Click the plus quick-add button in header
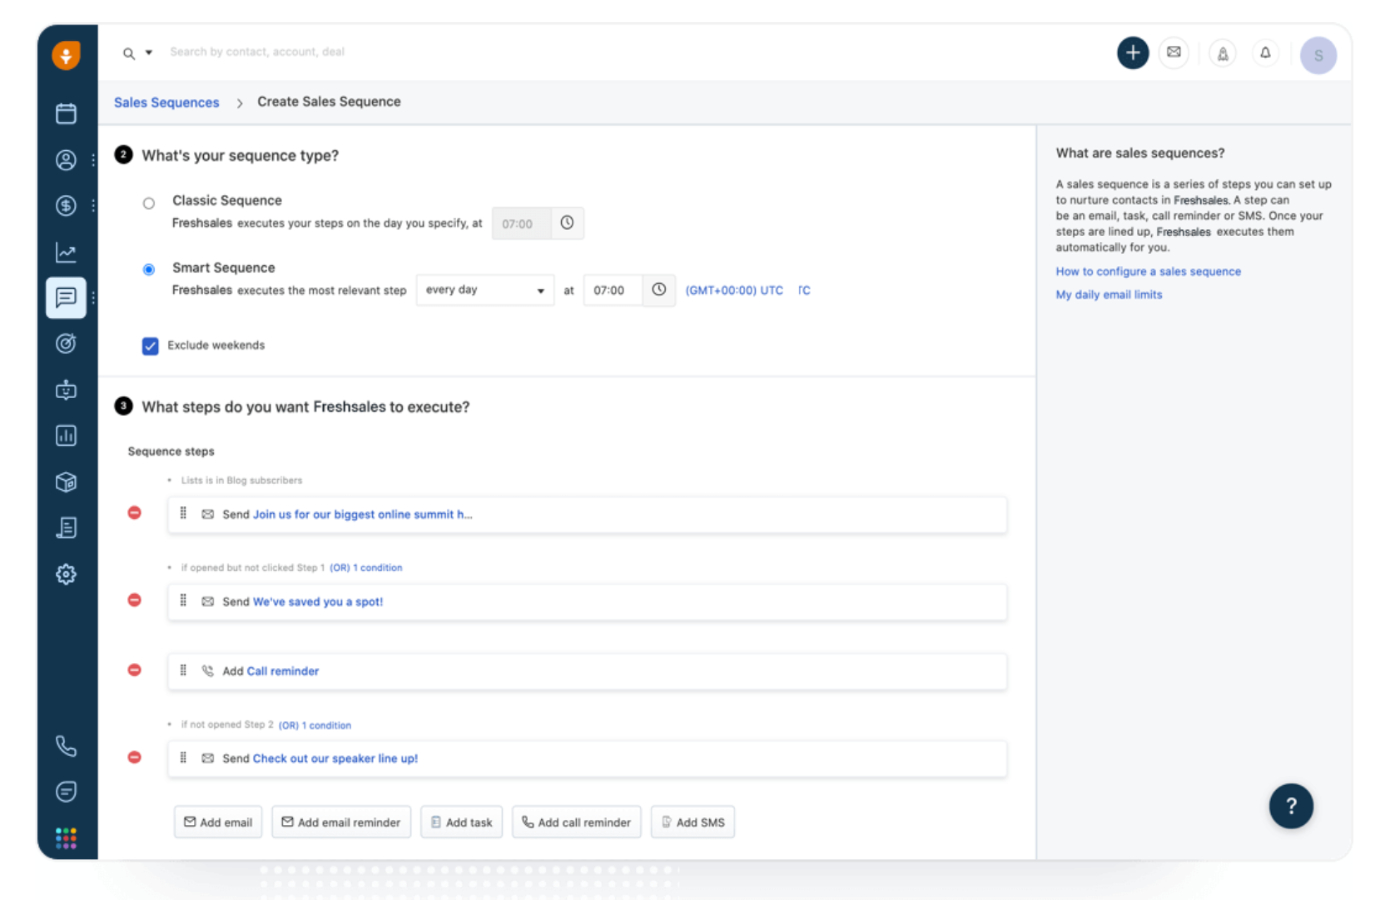The height and width of the screenshot is (900, 1400). [x=1132, y=53]
